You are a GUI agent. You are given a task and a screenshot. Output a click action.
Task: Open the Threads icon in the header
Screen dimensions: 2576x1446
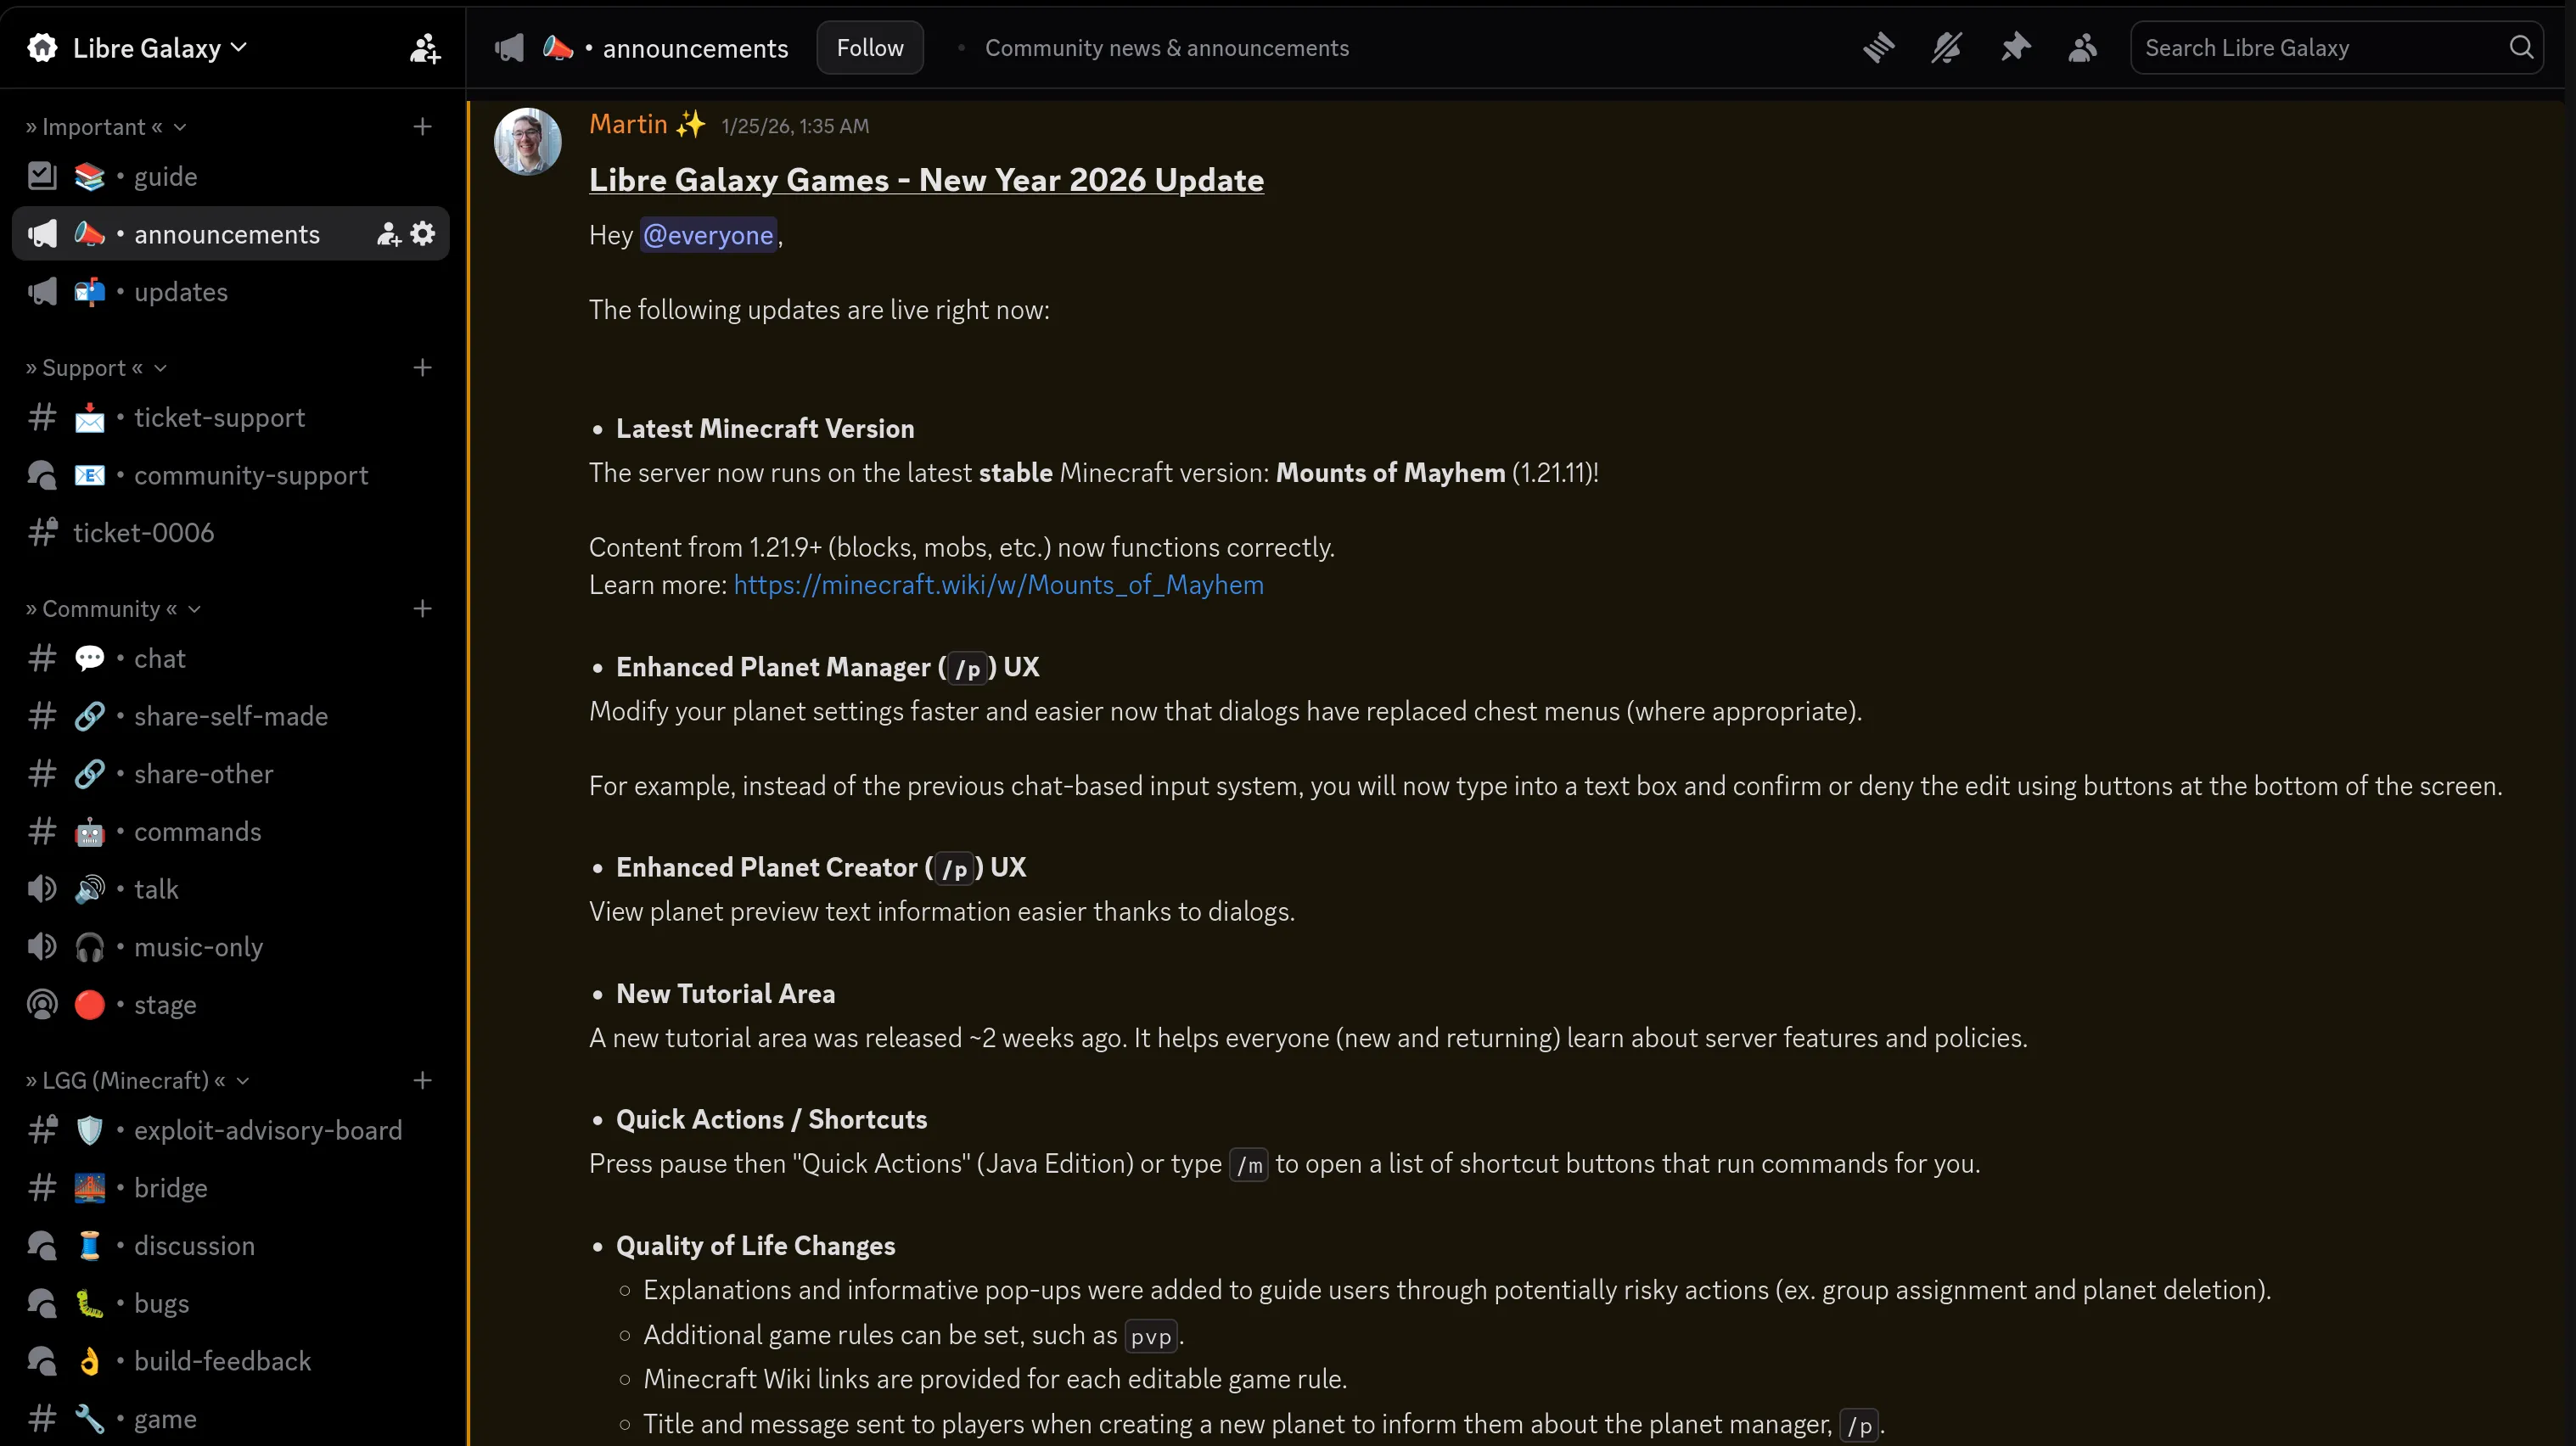[x=1878, y=48]
